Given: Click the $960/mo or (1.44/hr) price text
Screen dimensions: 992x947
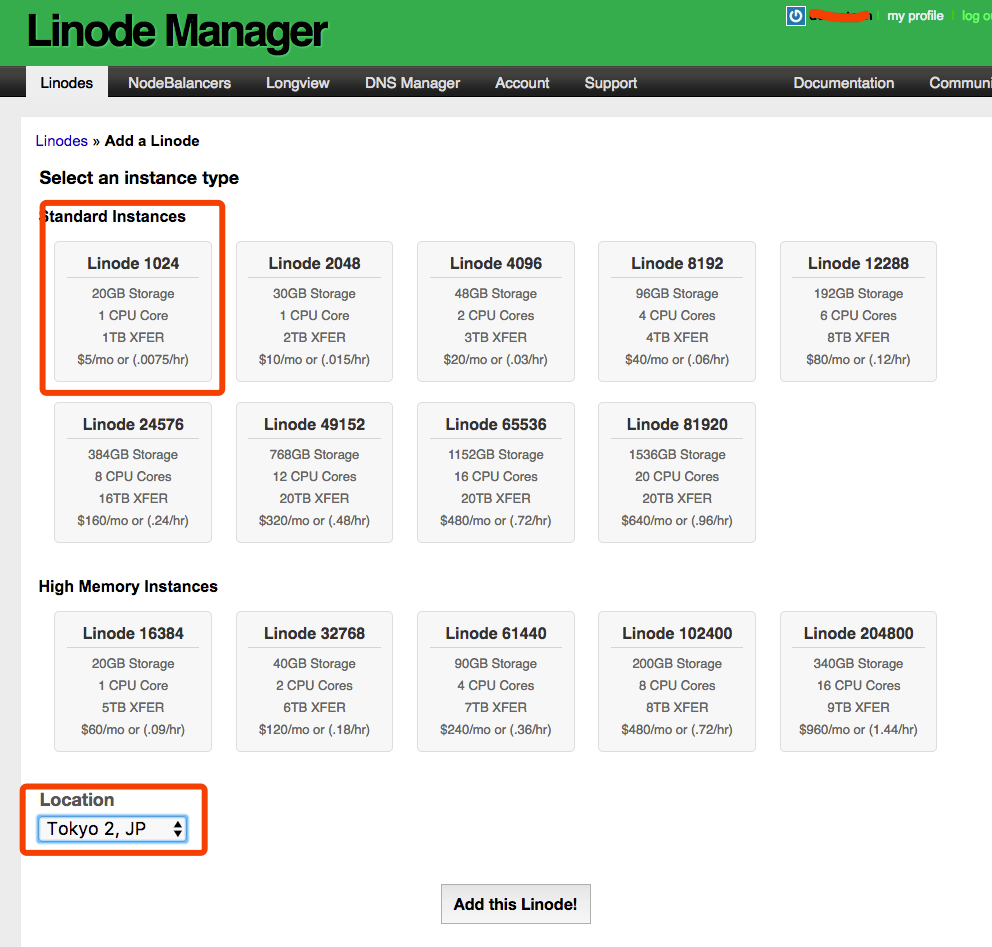Looking at the screenshot, I should [859, 729].
